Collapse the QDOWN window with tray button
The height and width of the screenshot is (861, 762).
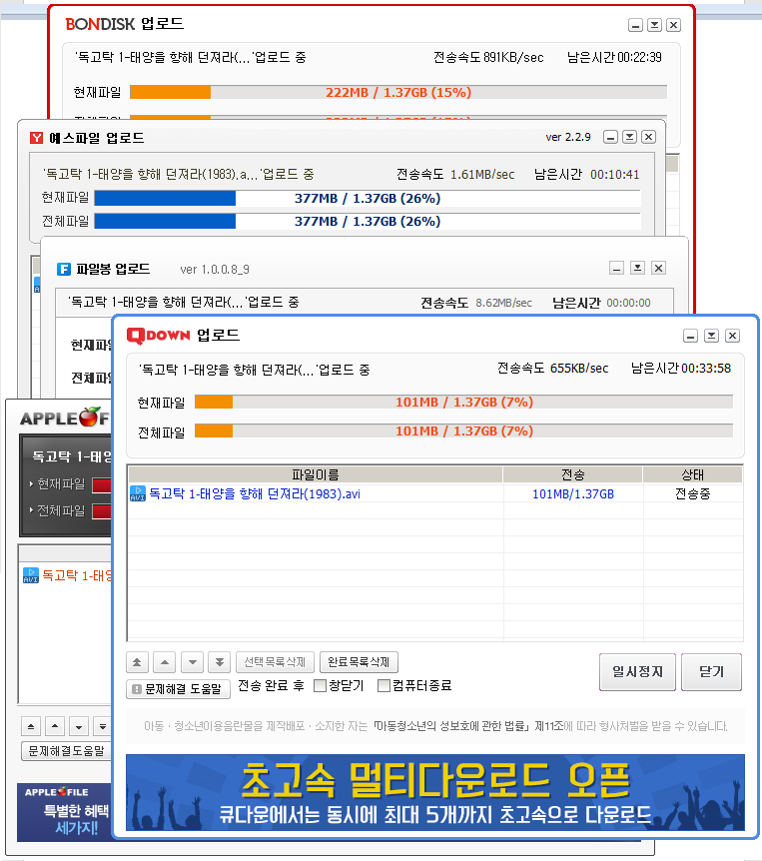(711, 336)
